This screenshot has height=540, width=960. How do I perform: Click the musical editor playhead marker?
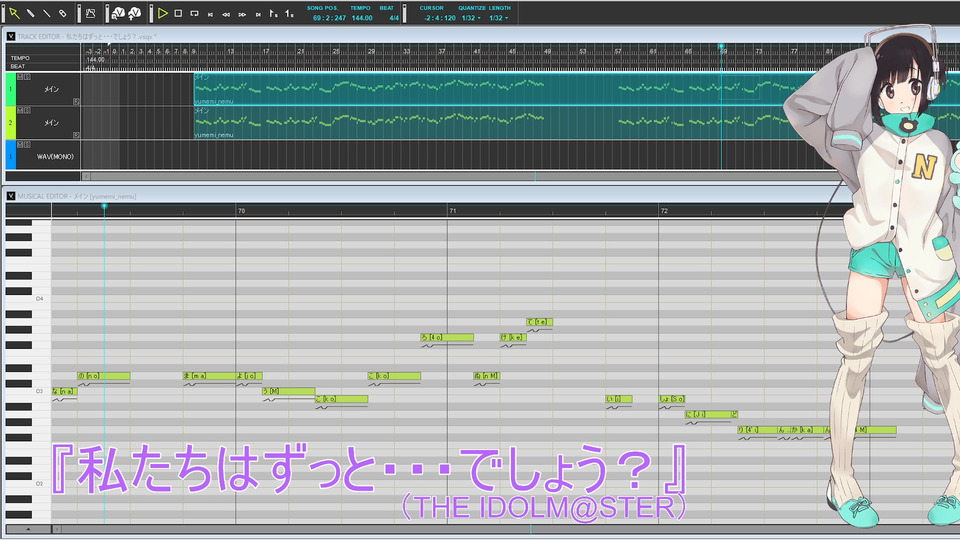(104, 206)
